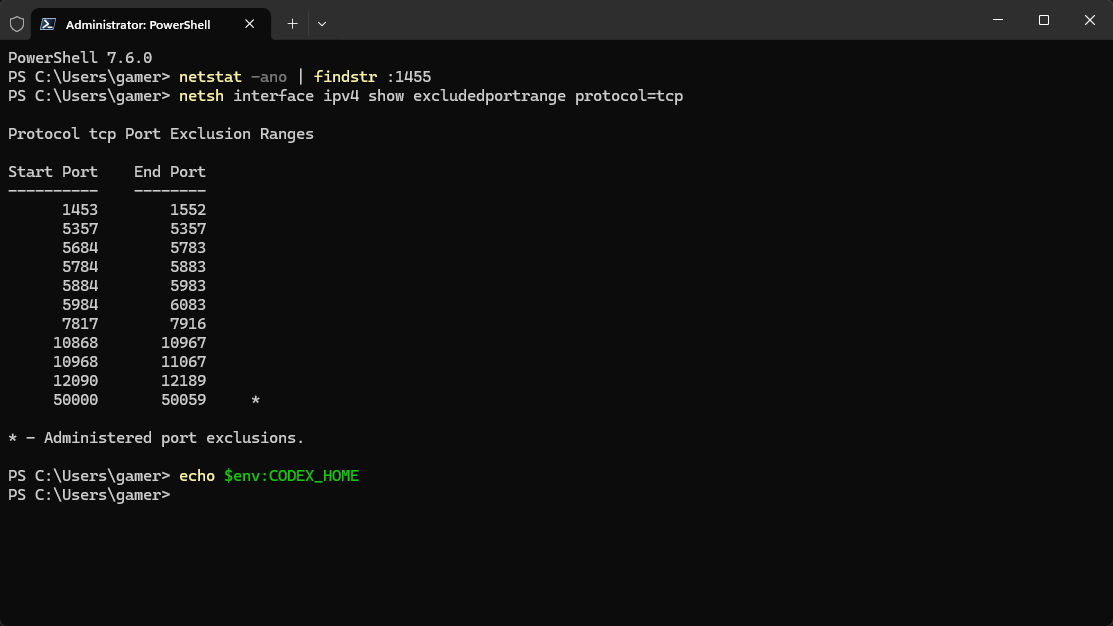Click the asterisk beside the 50059 row

click(256, 400)
